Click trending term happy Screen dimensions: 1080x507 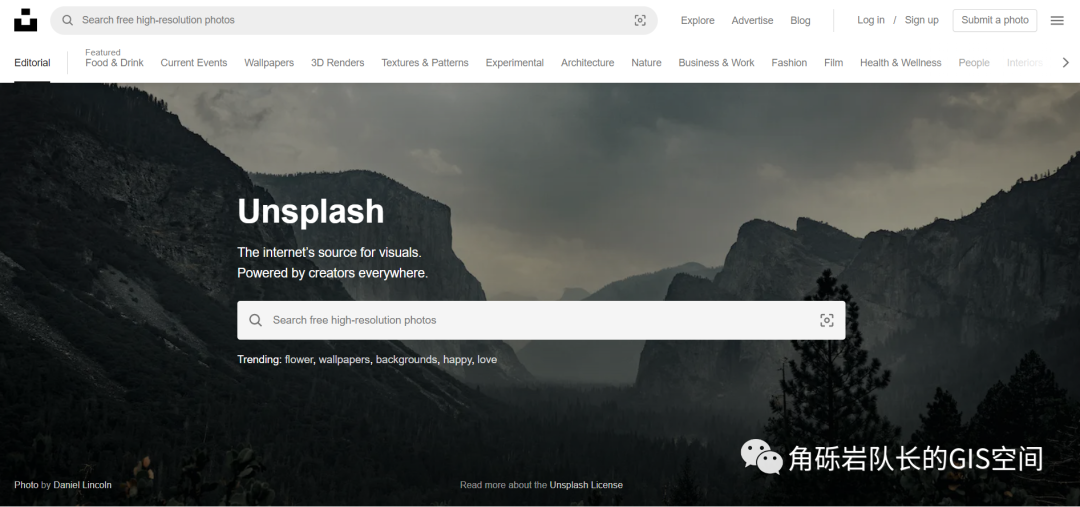(x=457, y=360)
